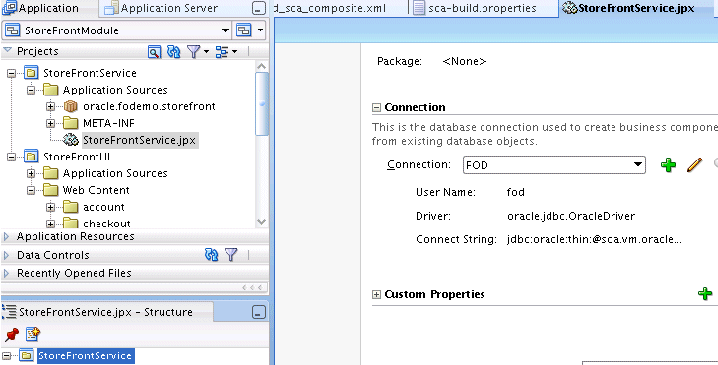
Task: Open the sca_composite.xml editor tab
Action: (330, 8)
